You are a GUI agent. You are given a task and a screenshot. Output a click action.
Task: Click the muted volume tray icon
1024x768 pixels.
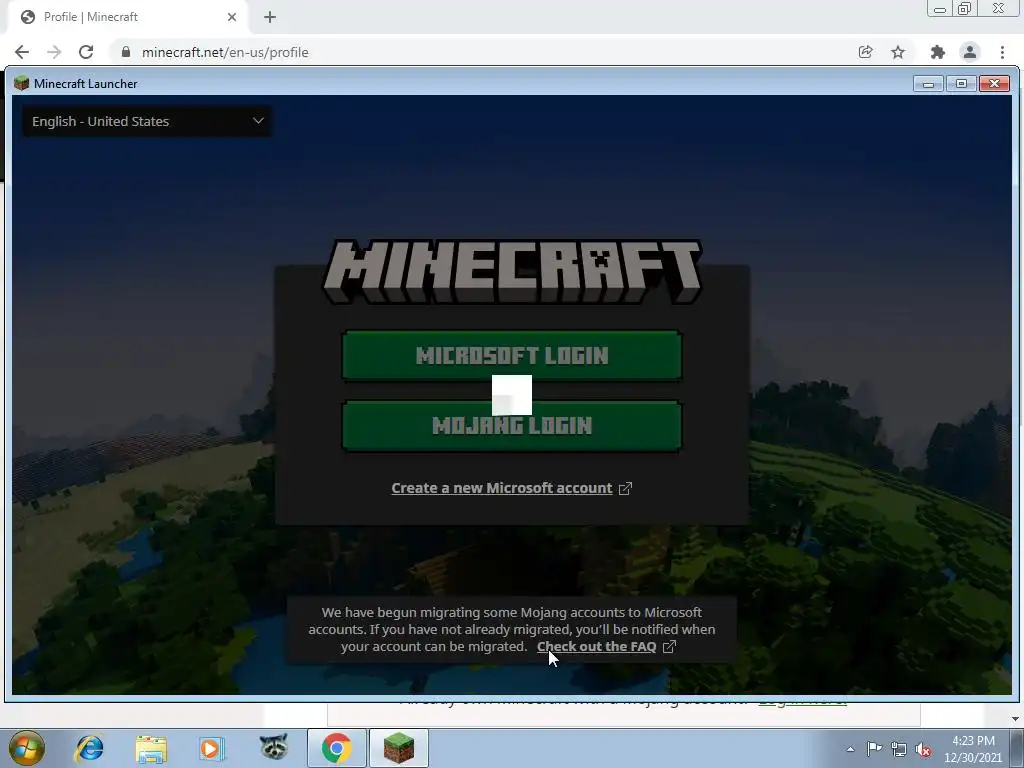(923, 749)
